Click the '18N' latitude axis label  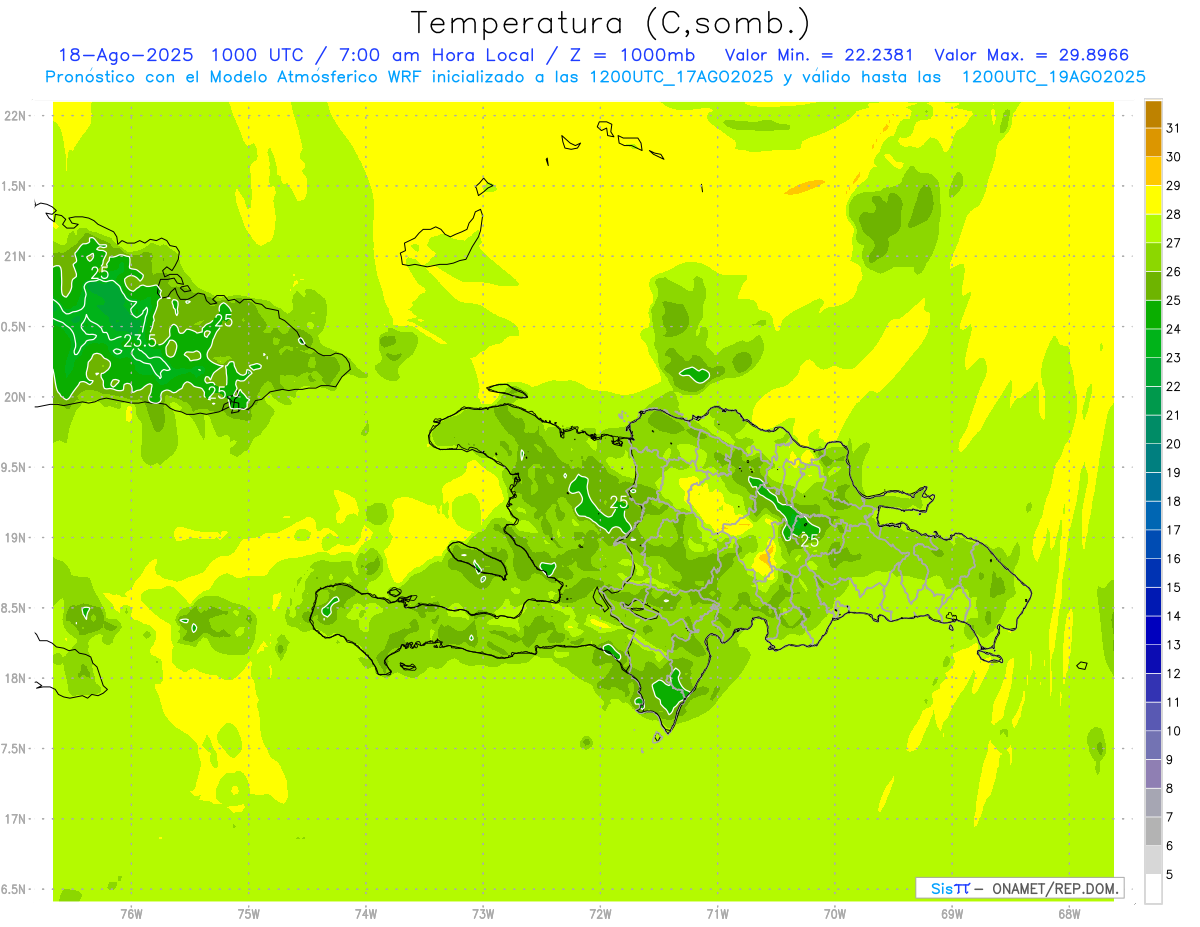tap(15, 678)
